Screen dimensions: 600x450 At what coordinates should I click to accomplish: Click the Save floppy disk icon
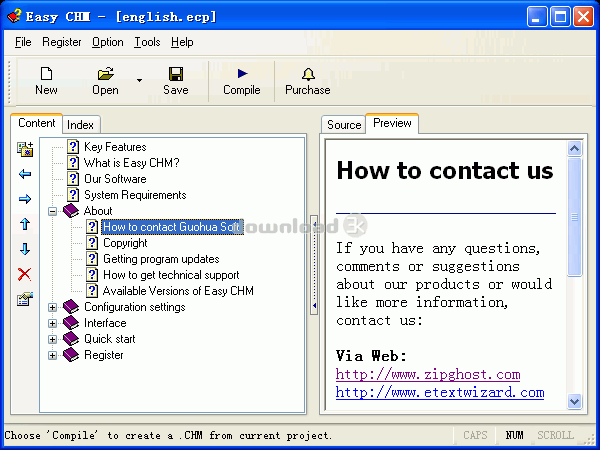pos(176,74)
